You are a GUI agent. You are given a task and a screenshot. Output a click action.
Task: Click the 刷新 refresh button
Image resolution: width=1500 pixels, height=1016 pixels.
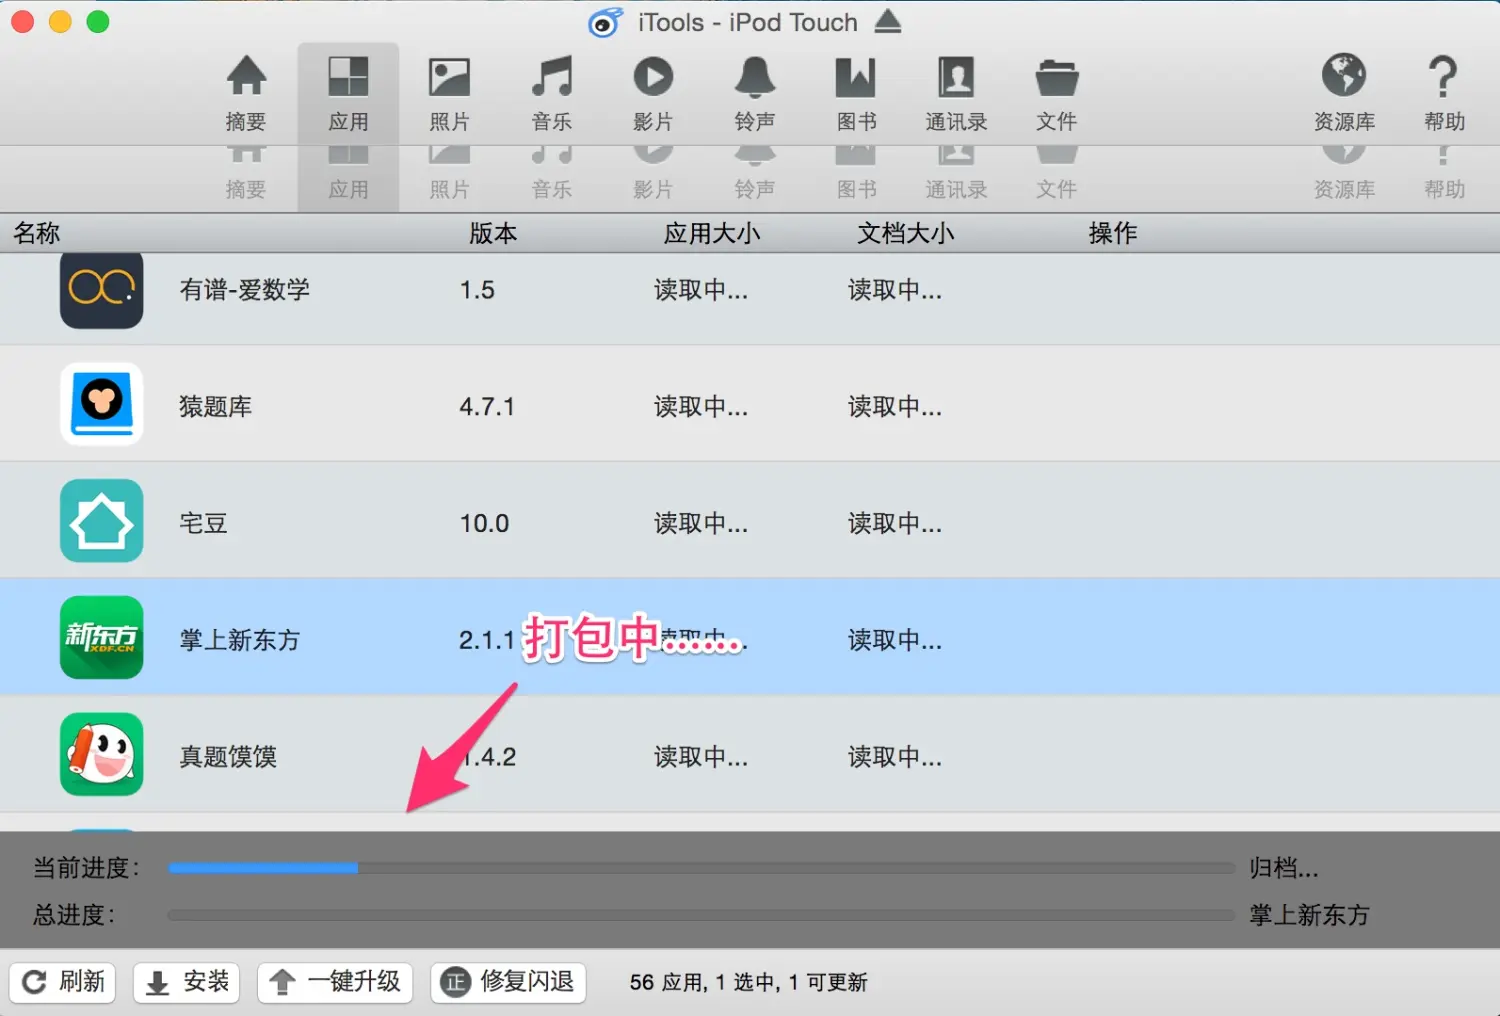click(63, 982)
